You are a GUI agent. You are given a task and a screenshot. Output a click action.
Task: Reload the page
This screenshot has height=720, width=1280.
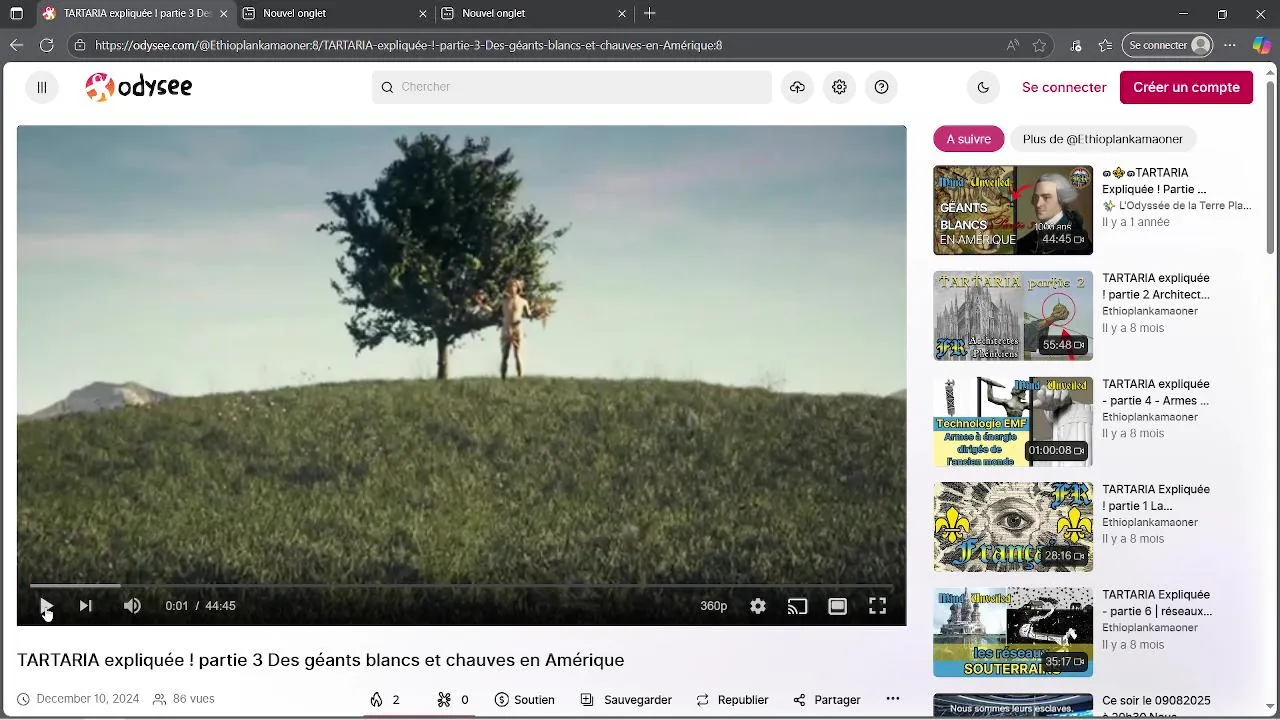click(x=46, y=45)
